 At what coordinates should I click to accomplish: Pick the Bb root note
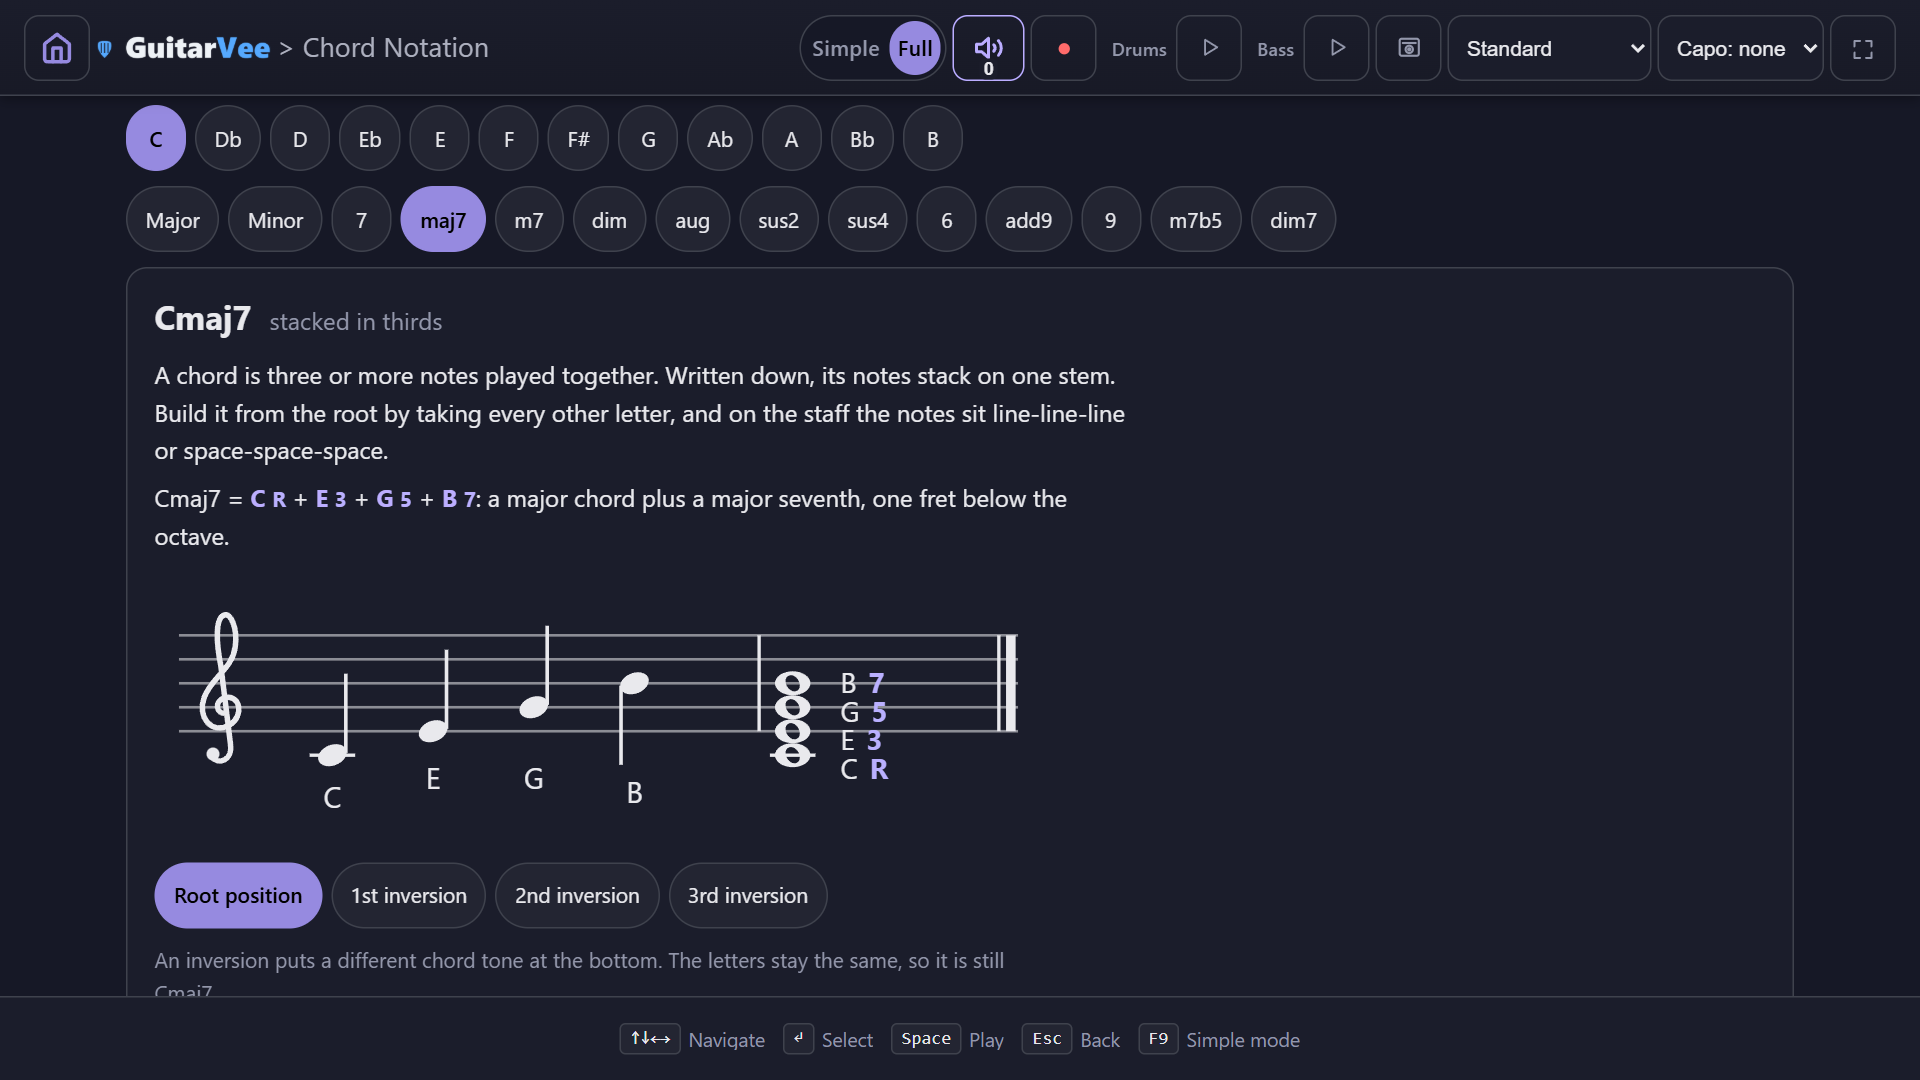[862, 139]
